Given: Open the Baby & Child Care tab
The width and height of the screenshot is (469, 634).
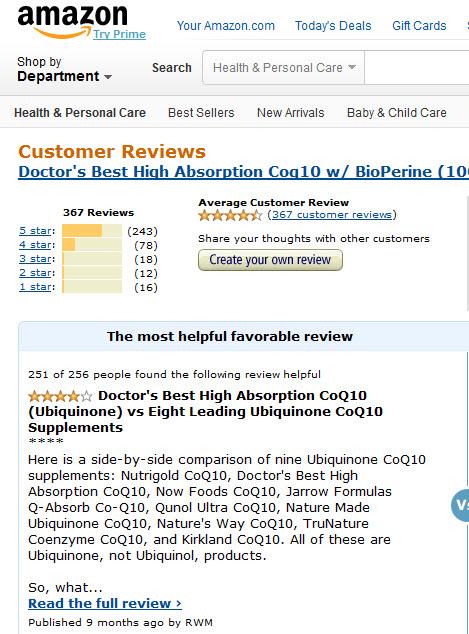Looking at the screenshot, I should [x=397, y=112].
